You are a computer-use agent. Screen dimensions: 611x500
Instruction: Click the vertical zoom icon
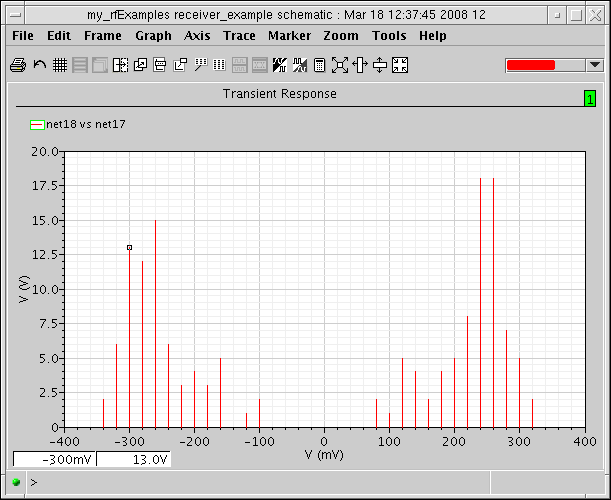[380, 65]
